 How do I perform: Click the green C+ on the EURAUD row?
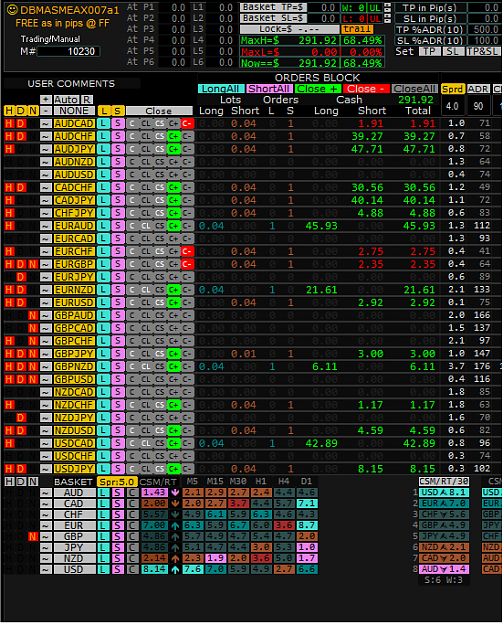point(173,226)
